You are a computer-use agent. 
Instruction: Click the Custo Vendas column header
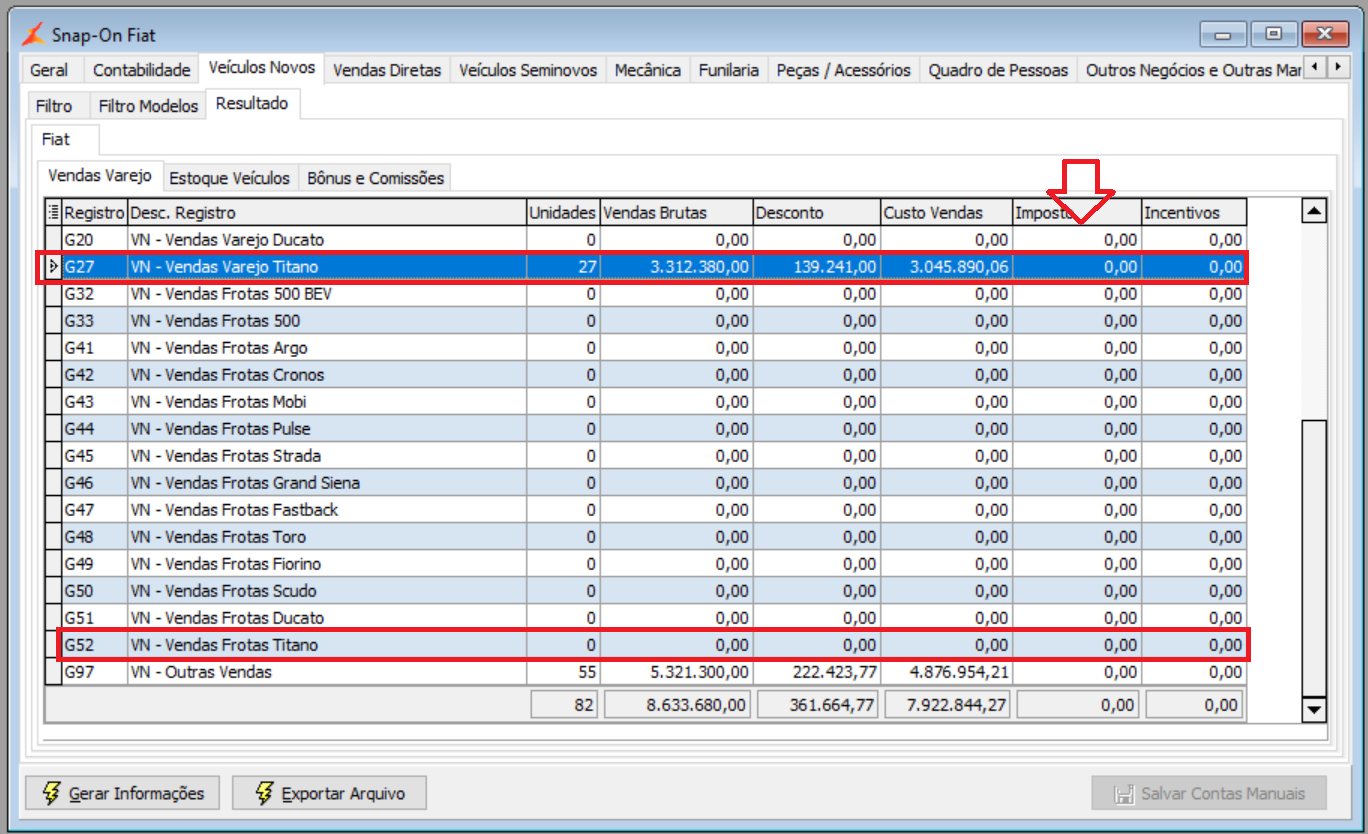[946, 213]
